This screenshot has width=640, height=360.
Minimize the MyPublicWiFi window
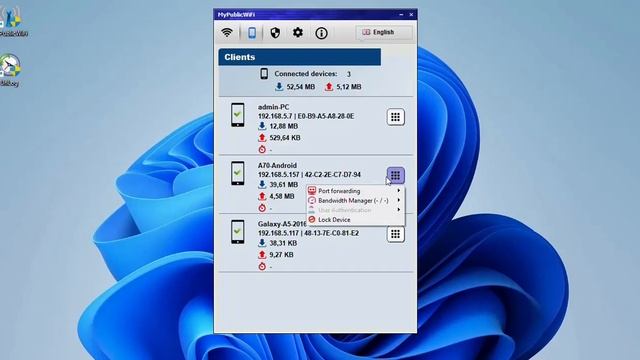tap(401, 14)
